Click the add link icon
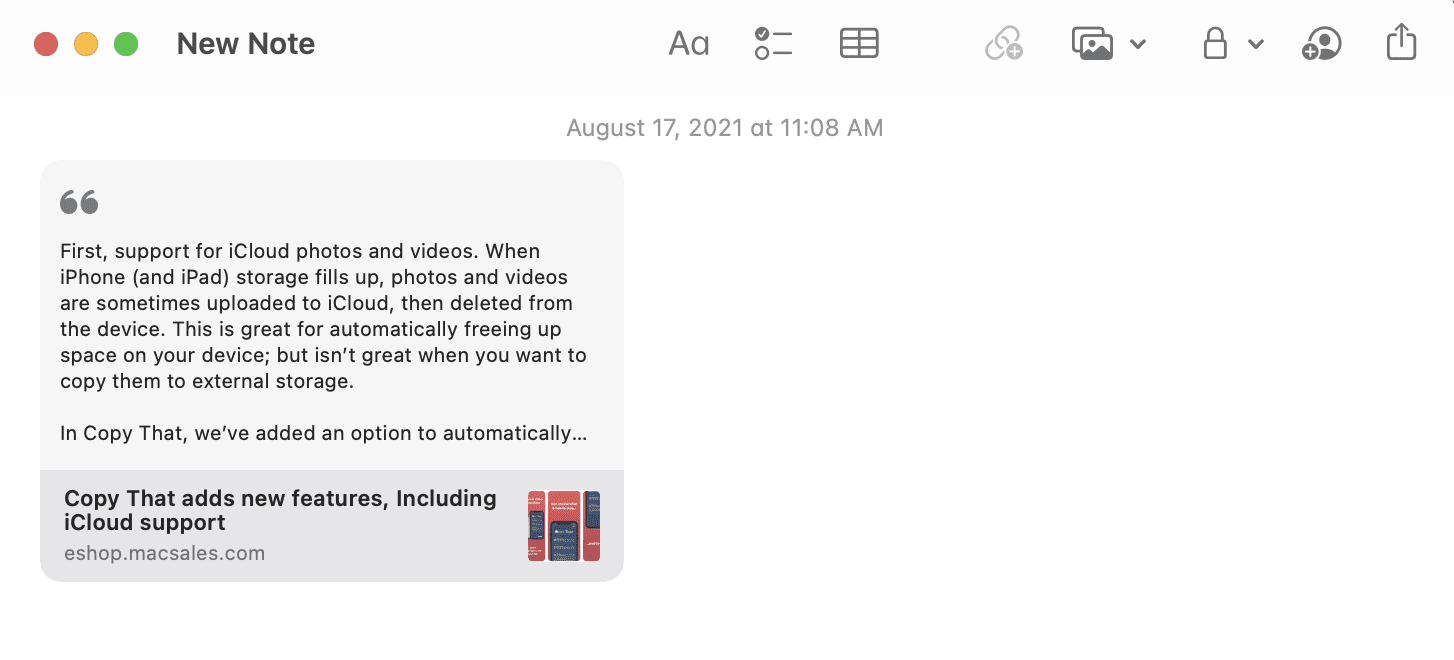This screenshot has height=660, width=1454. pyautogui.click(x=1003, y=44)
